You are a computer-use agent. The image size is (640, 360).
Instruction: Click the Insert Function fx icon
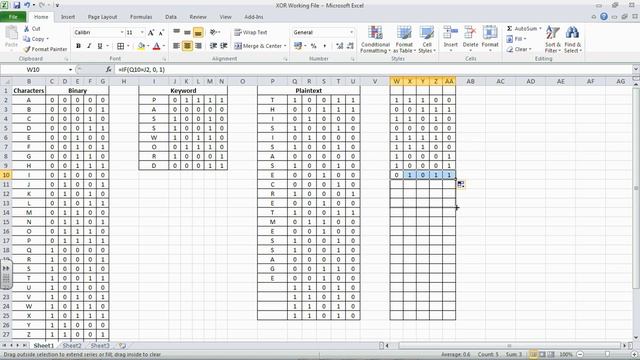click(x=108, y=70)
